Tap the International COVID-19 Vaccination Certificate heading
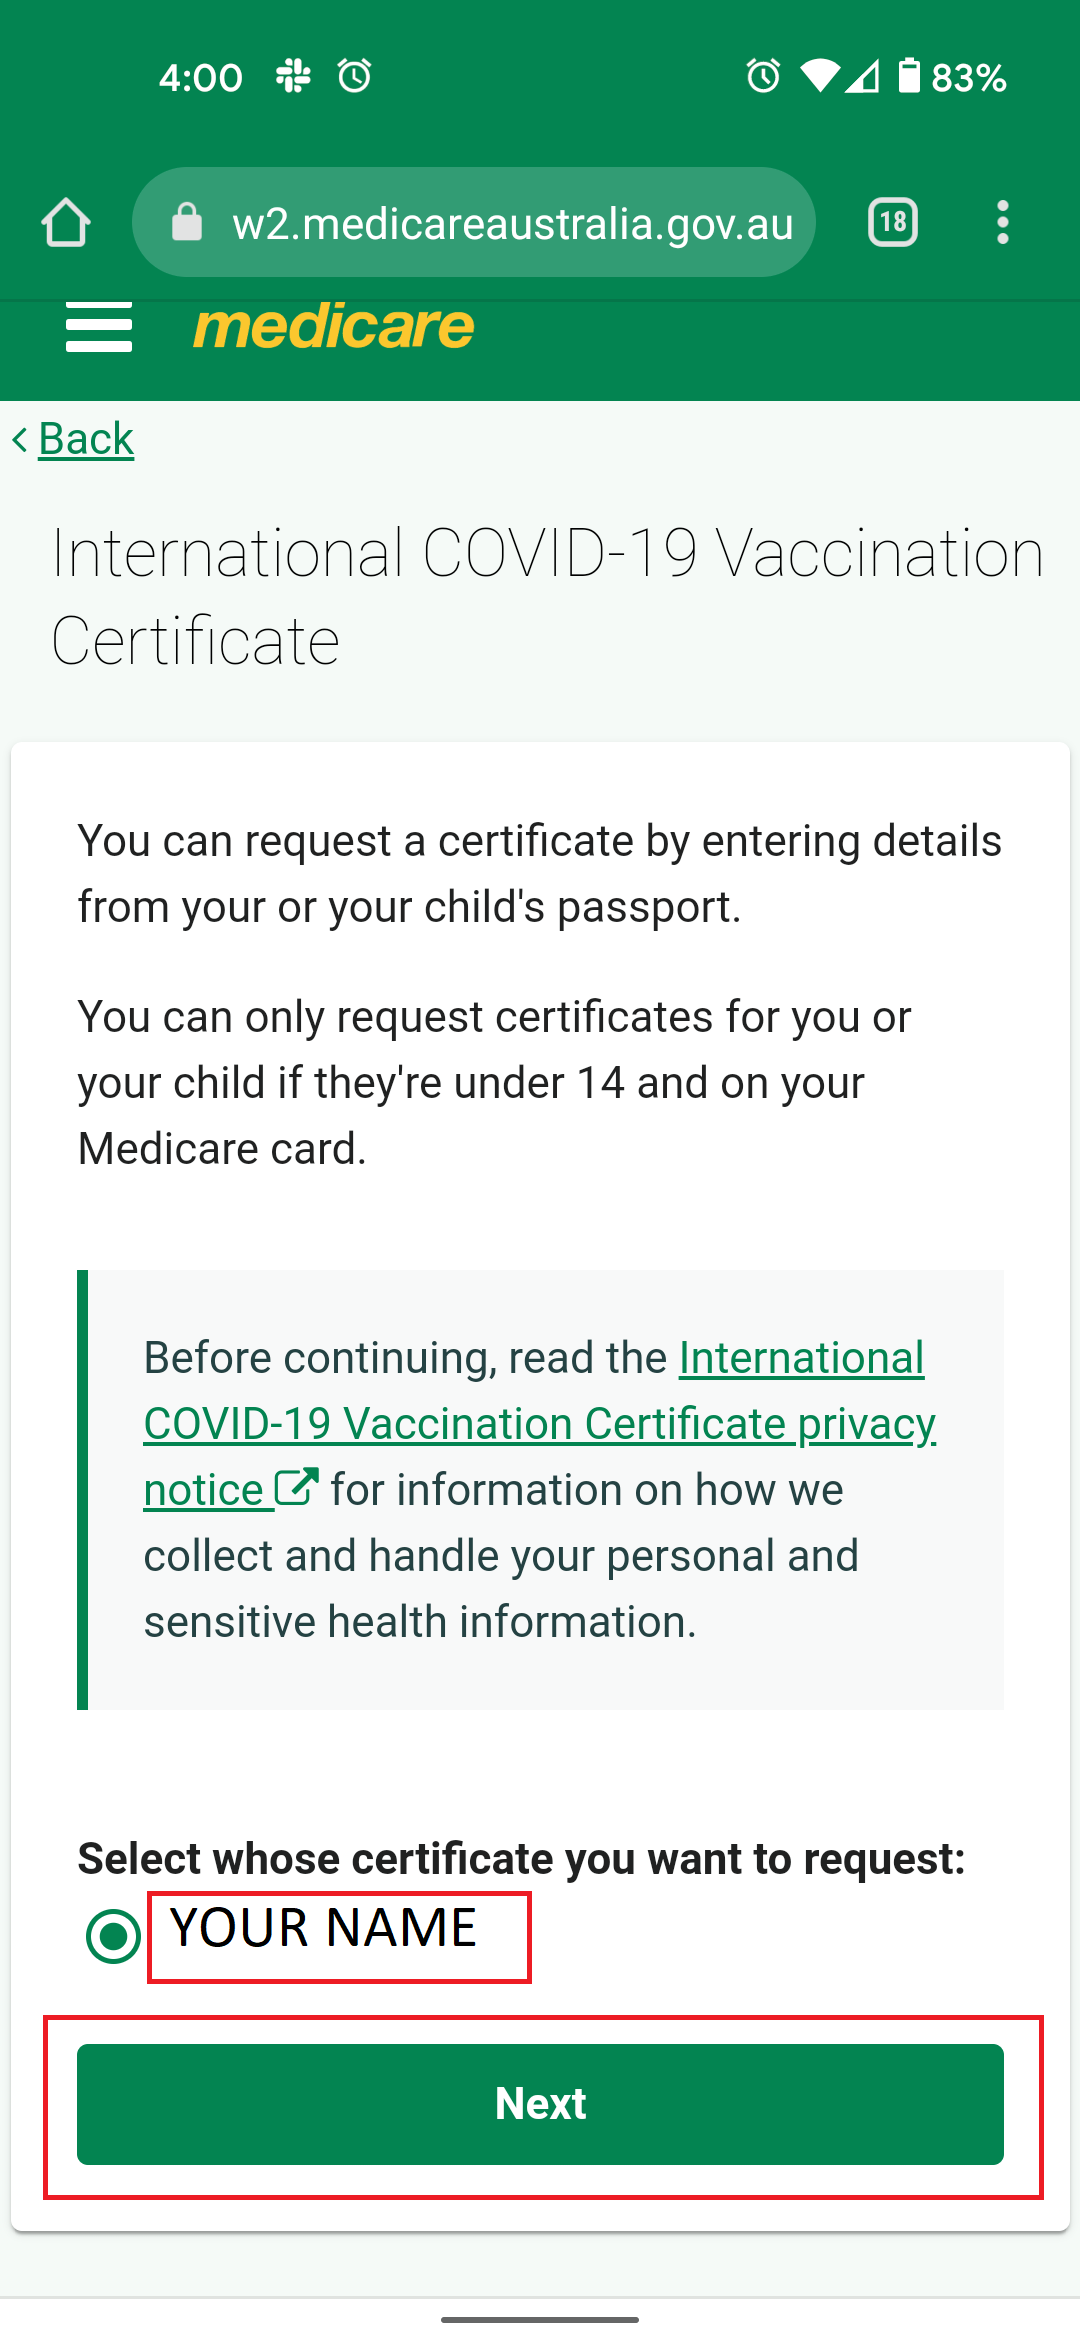This screenshot has width=1080, height=2340. point(547,596)
